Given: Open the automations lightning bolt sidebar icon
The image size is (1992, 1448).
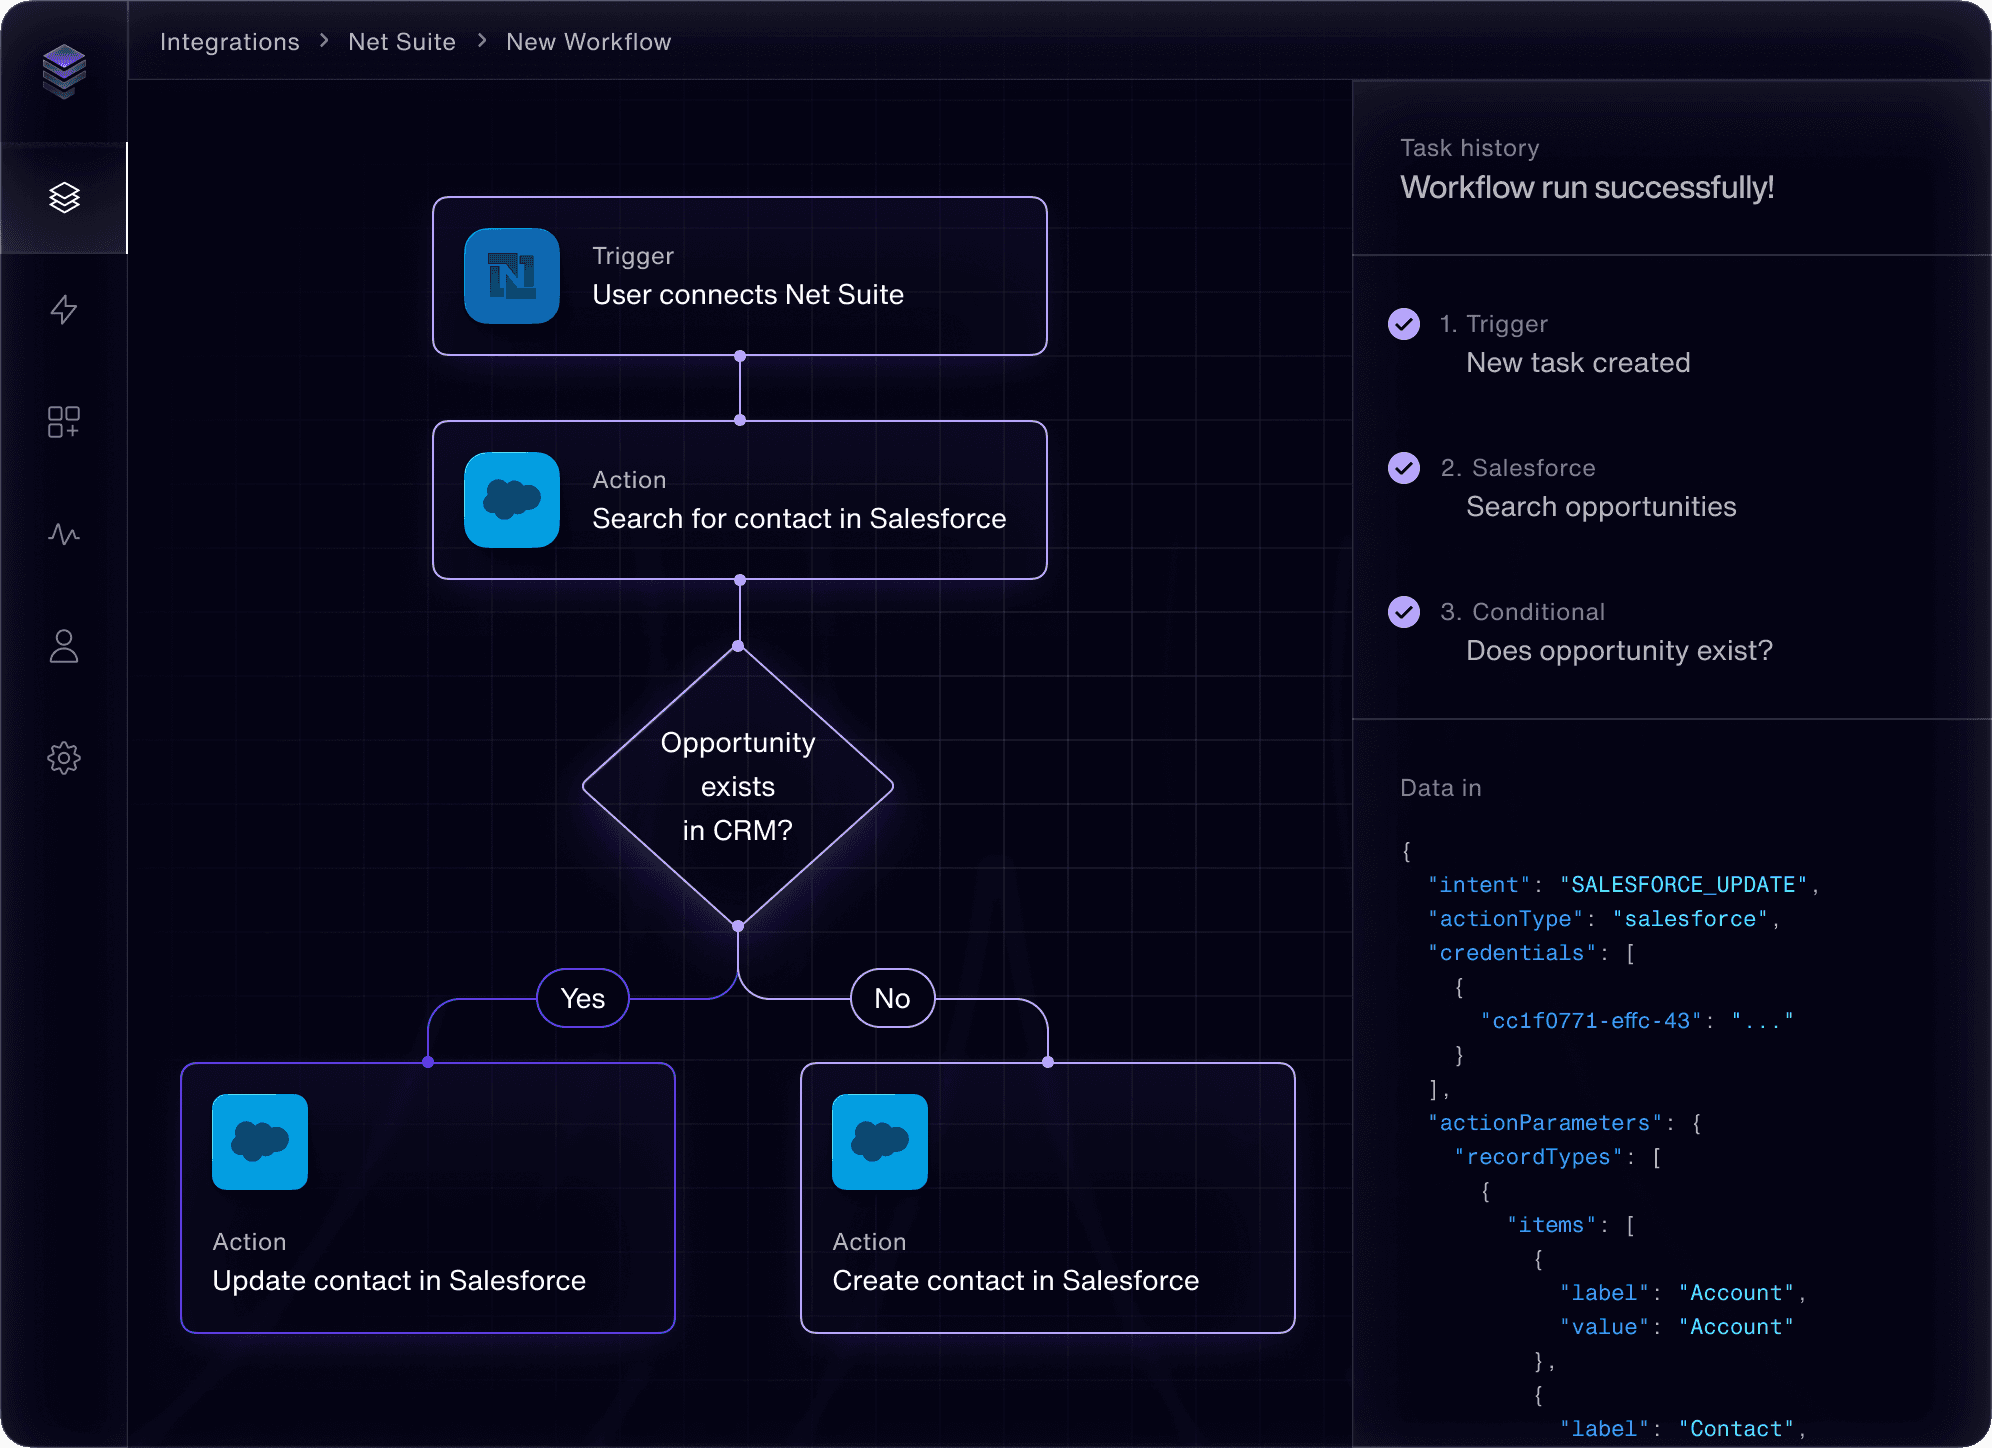Looking at the screenshot, I should [64, 311].
